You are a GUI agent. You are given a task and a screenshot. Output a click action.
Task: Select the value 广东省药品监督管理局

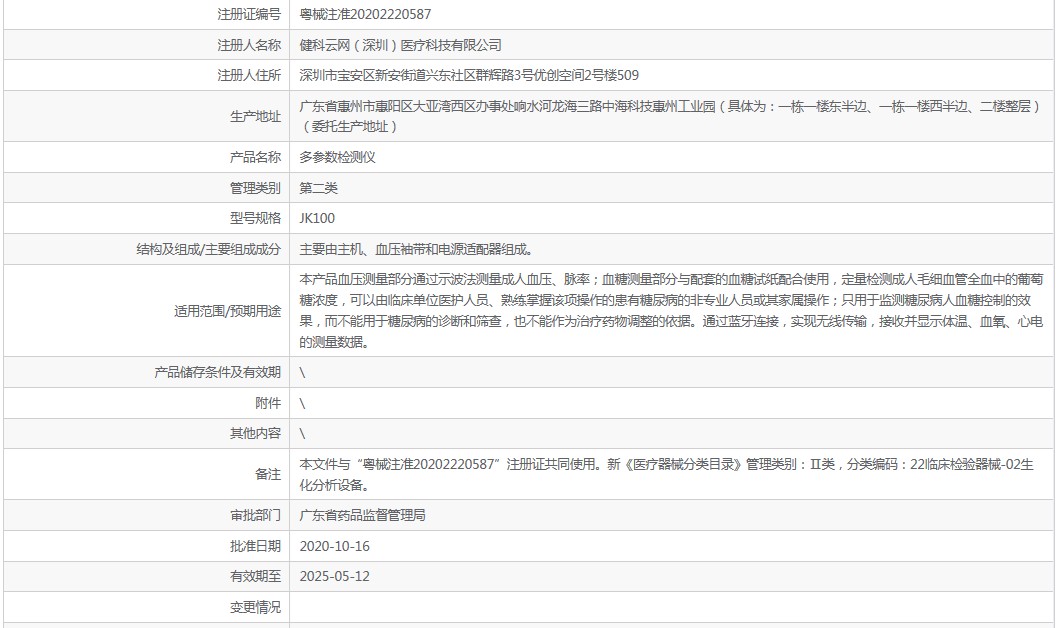[362, 515]
